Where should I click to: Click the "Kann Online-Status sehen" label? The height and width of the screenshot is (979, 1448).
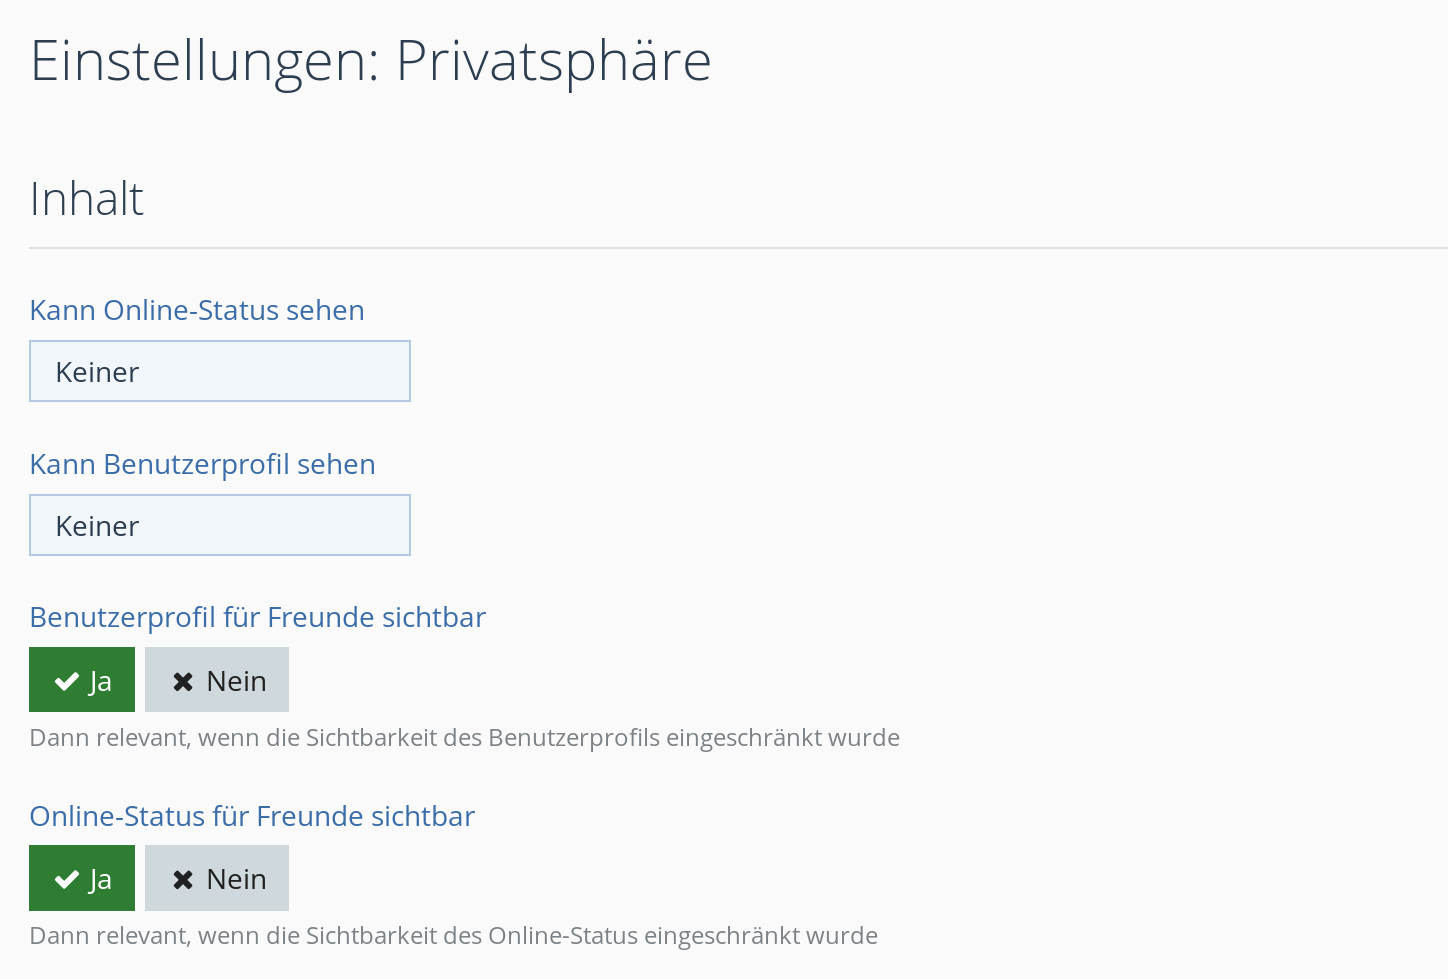(197, 310)
